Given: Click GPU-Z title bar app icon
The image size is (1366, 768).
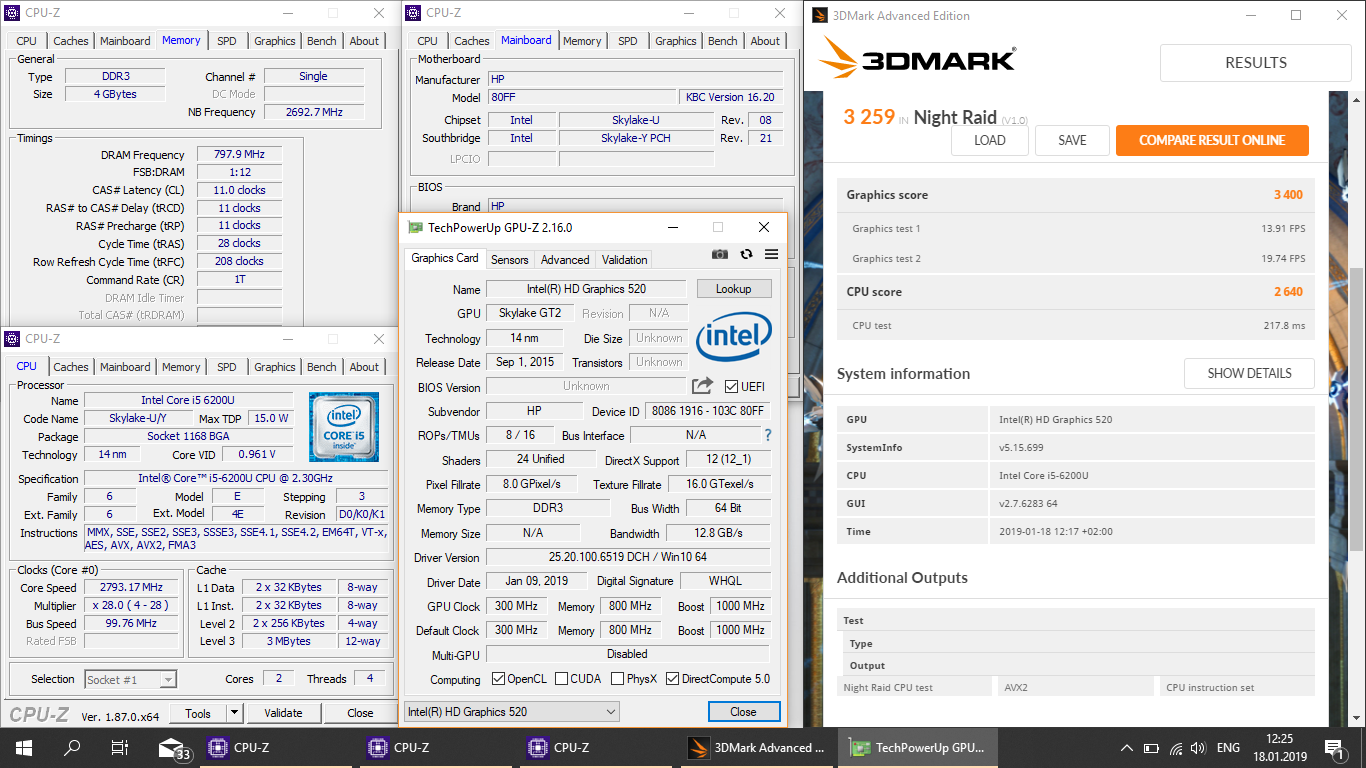Looking at the screenshot, I should 415,227.
